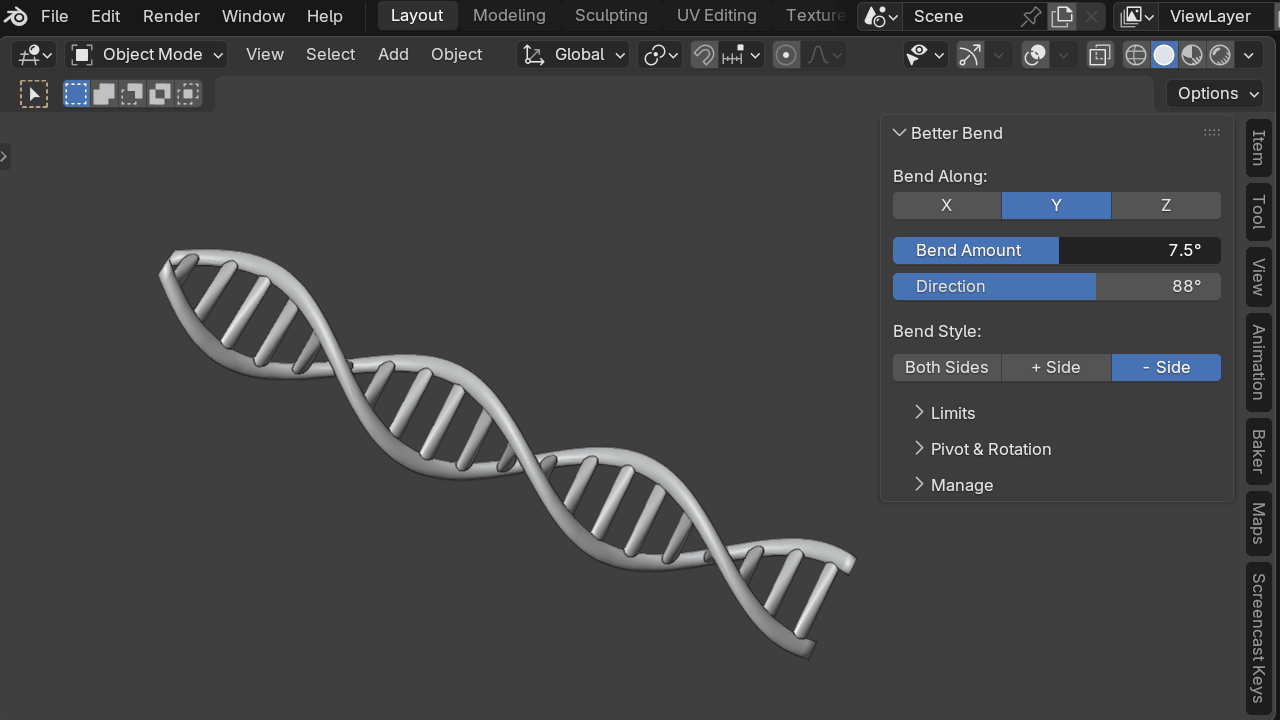Open the Render menu

pos(171,16)
